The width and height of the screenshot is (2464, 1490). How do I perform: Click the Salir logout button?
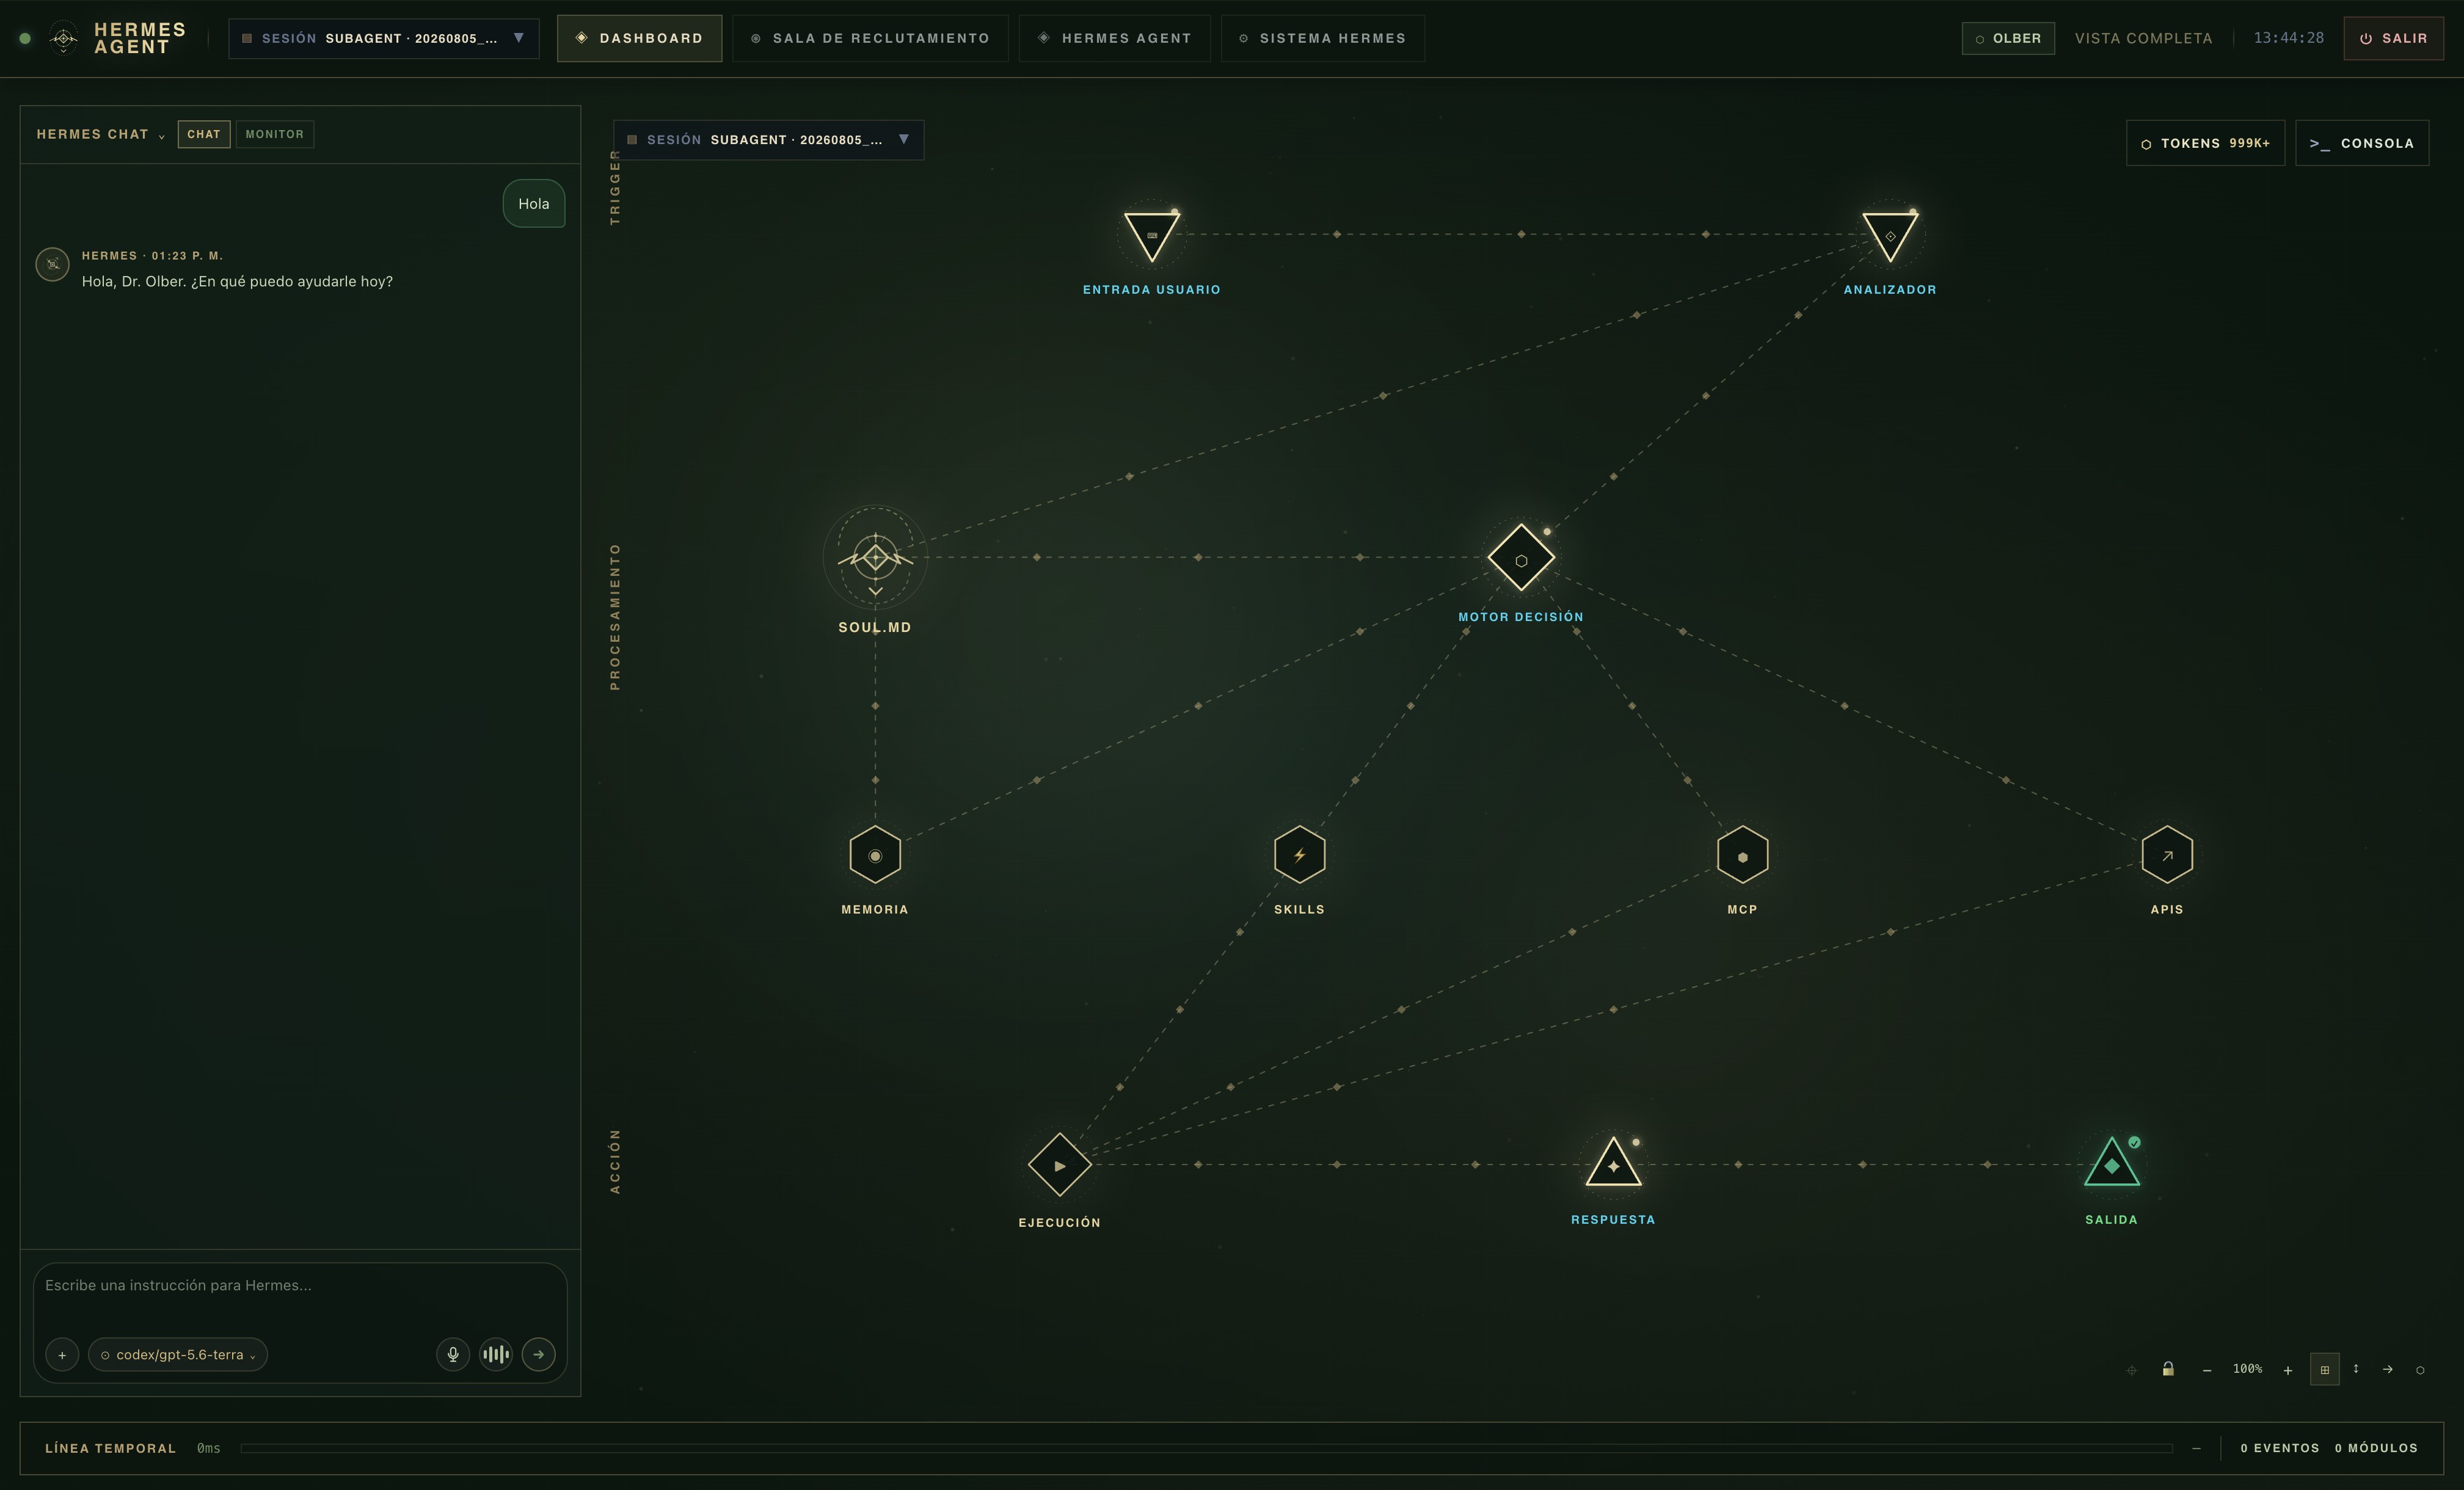coord(2393,38)
